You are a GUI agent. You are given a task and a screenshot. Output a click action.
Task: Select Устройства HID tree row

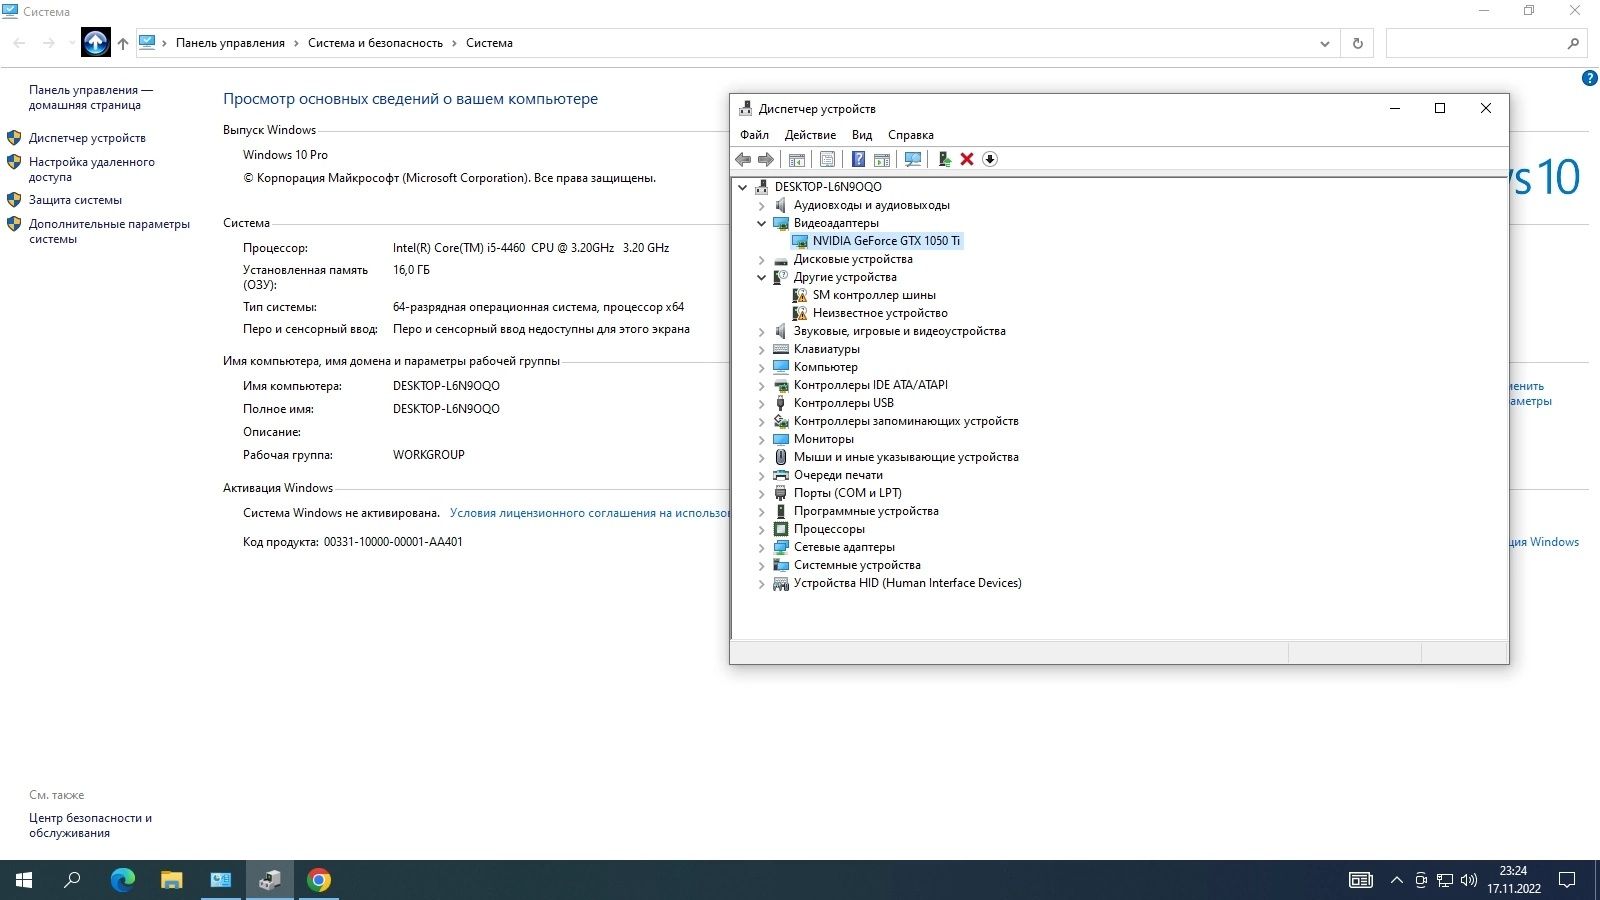pos(907,583)
